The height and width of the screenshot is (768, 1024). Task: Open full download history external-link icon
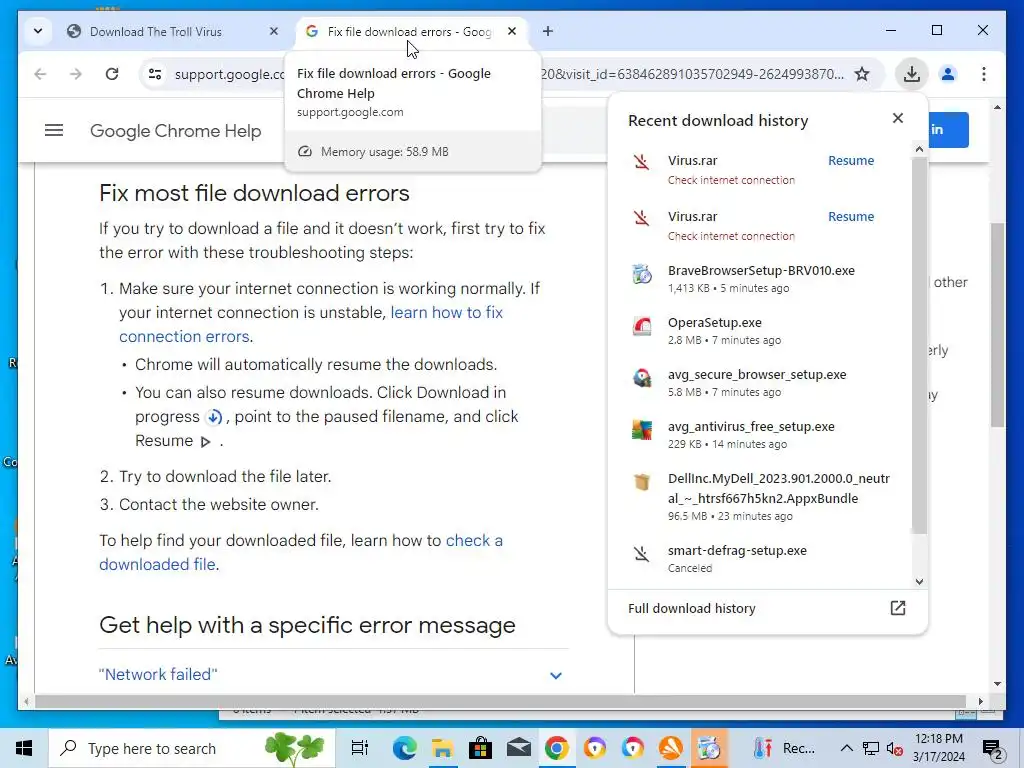tap(898, 608)
